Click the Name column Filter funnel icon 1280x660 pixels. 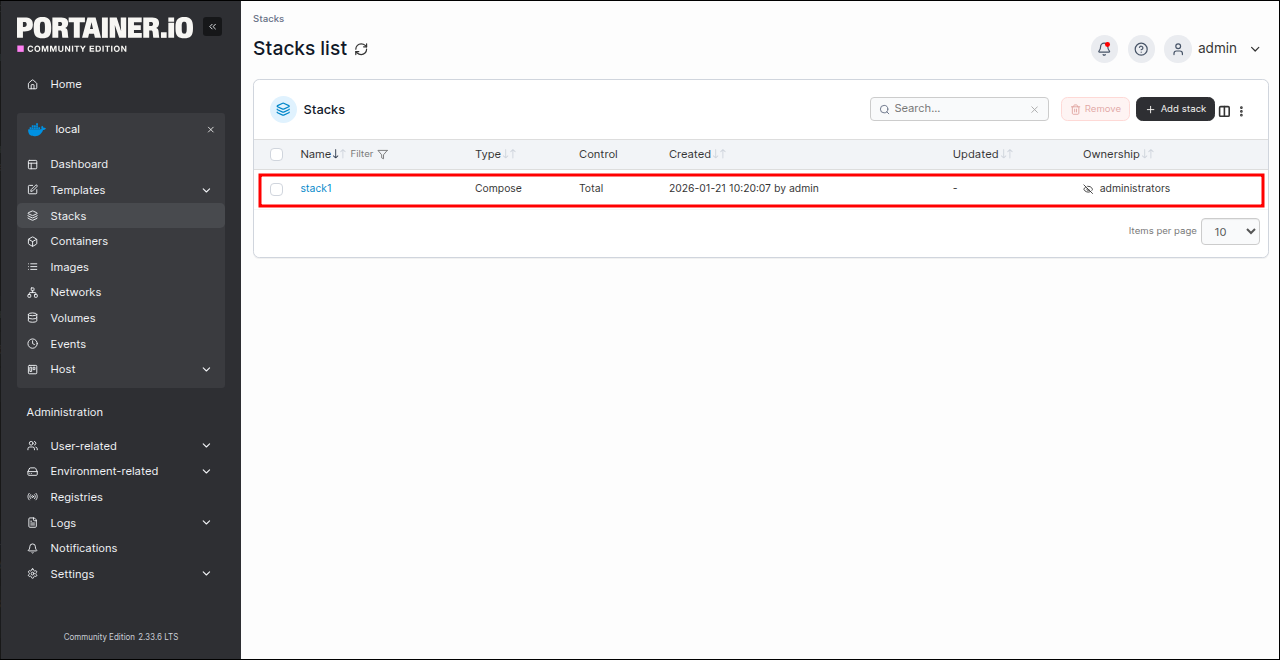[x=383, y=155]
